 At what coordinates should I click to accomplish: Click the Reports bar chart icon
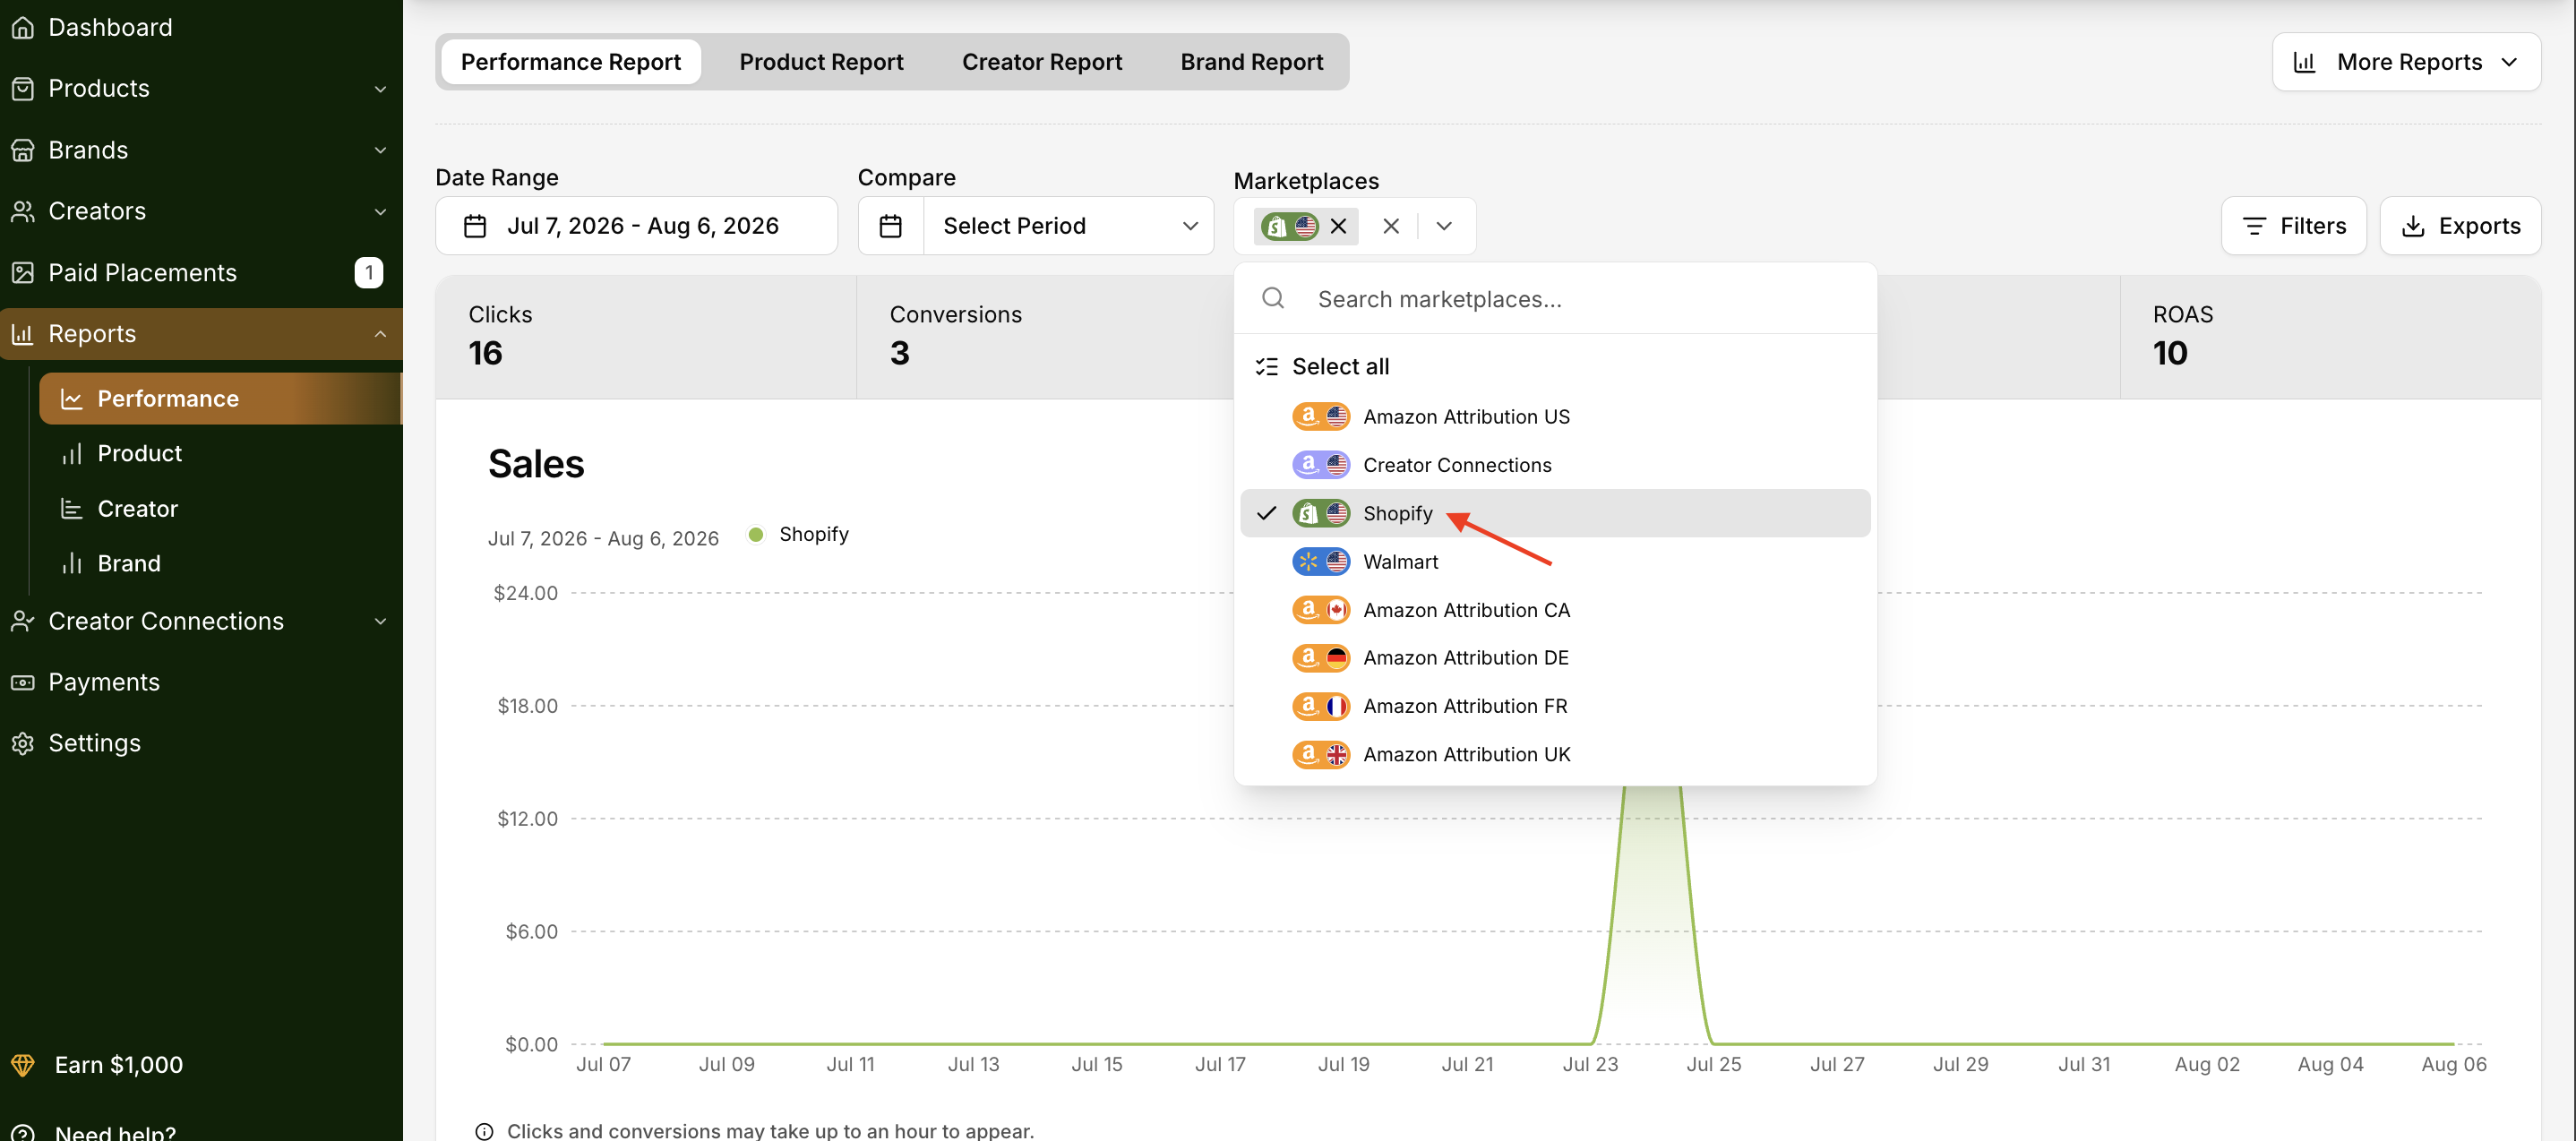(x=22, y=334)
